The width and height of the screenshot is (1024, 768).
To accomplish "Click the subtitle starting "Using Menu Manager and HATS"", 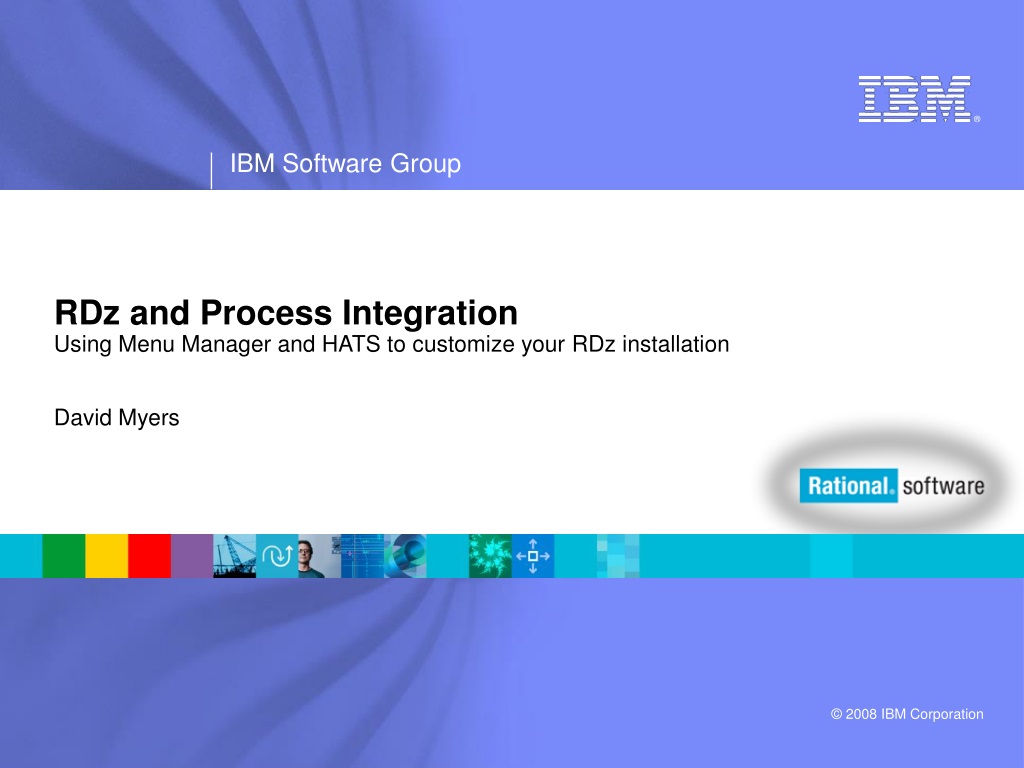I will tap(391, 344).
